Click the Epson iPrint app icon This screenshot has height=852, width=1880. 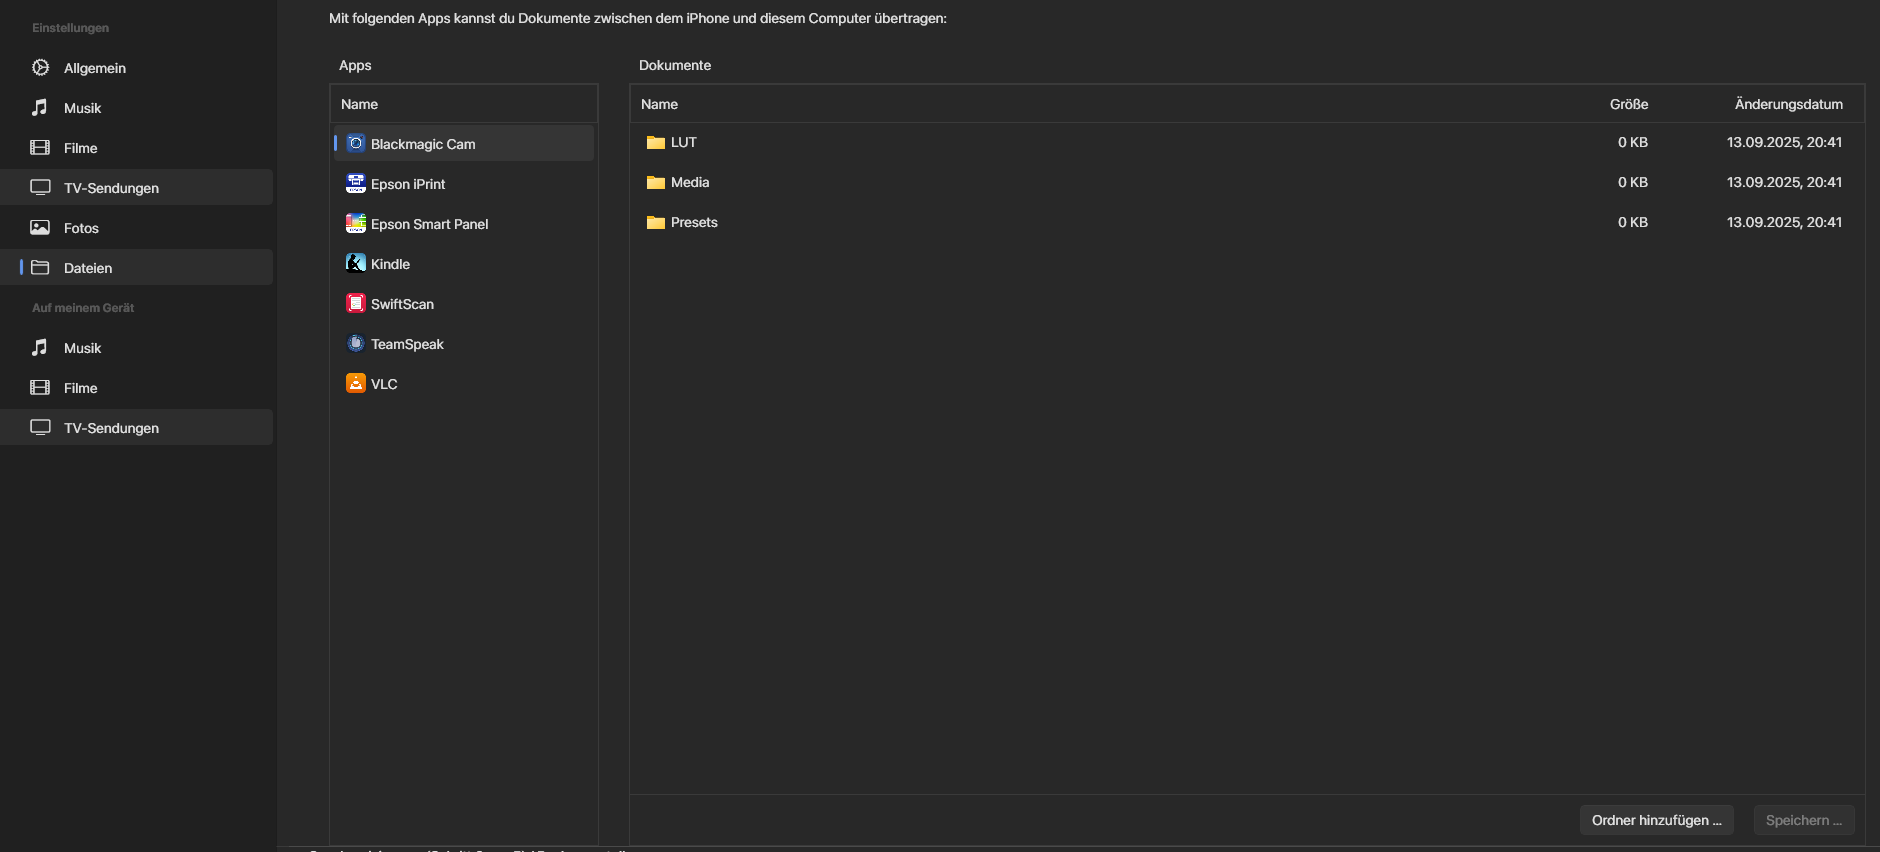coord(356,183)
